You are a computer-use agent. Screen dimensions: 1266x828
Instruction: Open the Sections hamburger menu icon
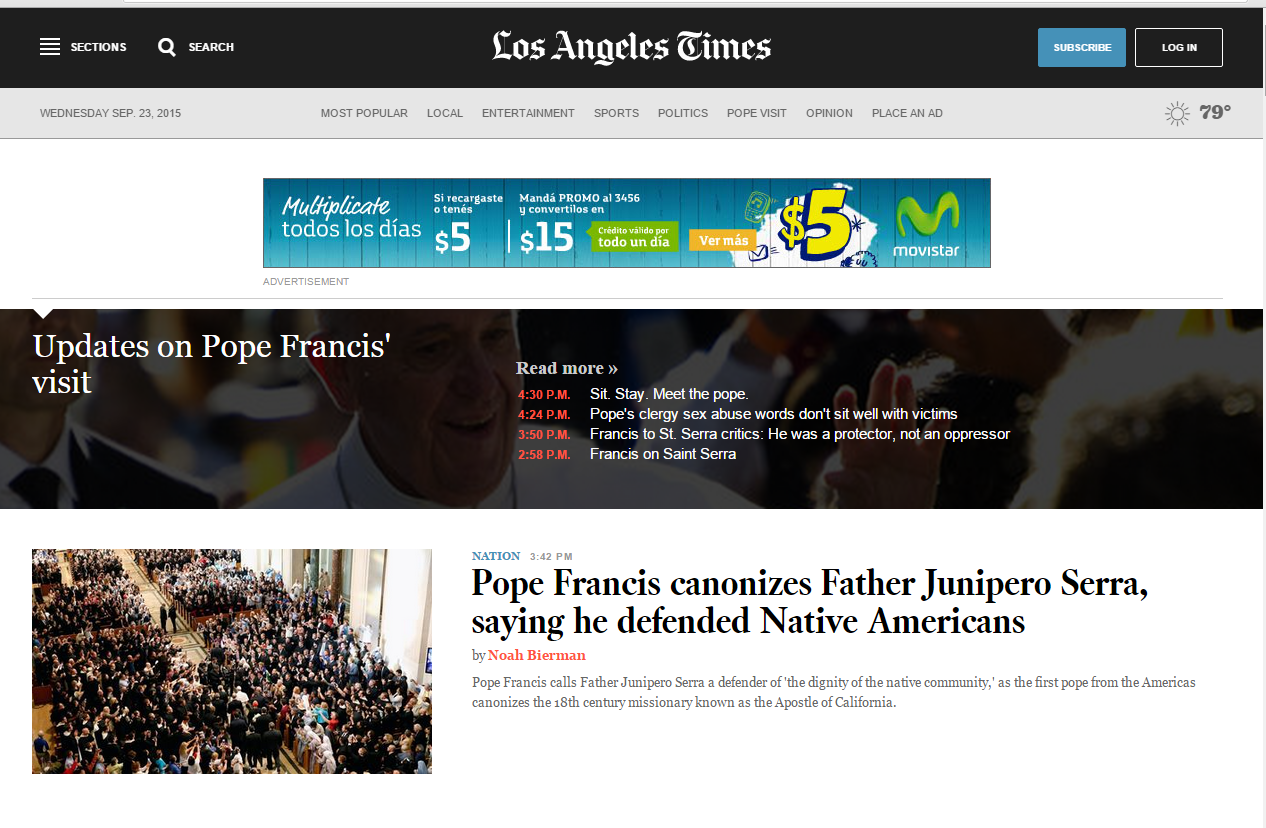point(50,47)
